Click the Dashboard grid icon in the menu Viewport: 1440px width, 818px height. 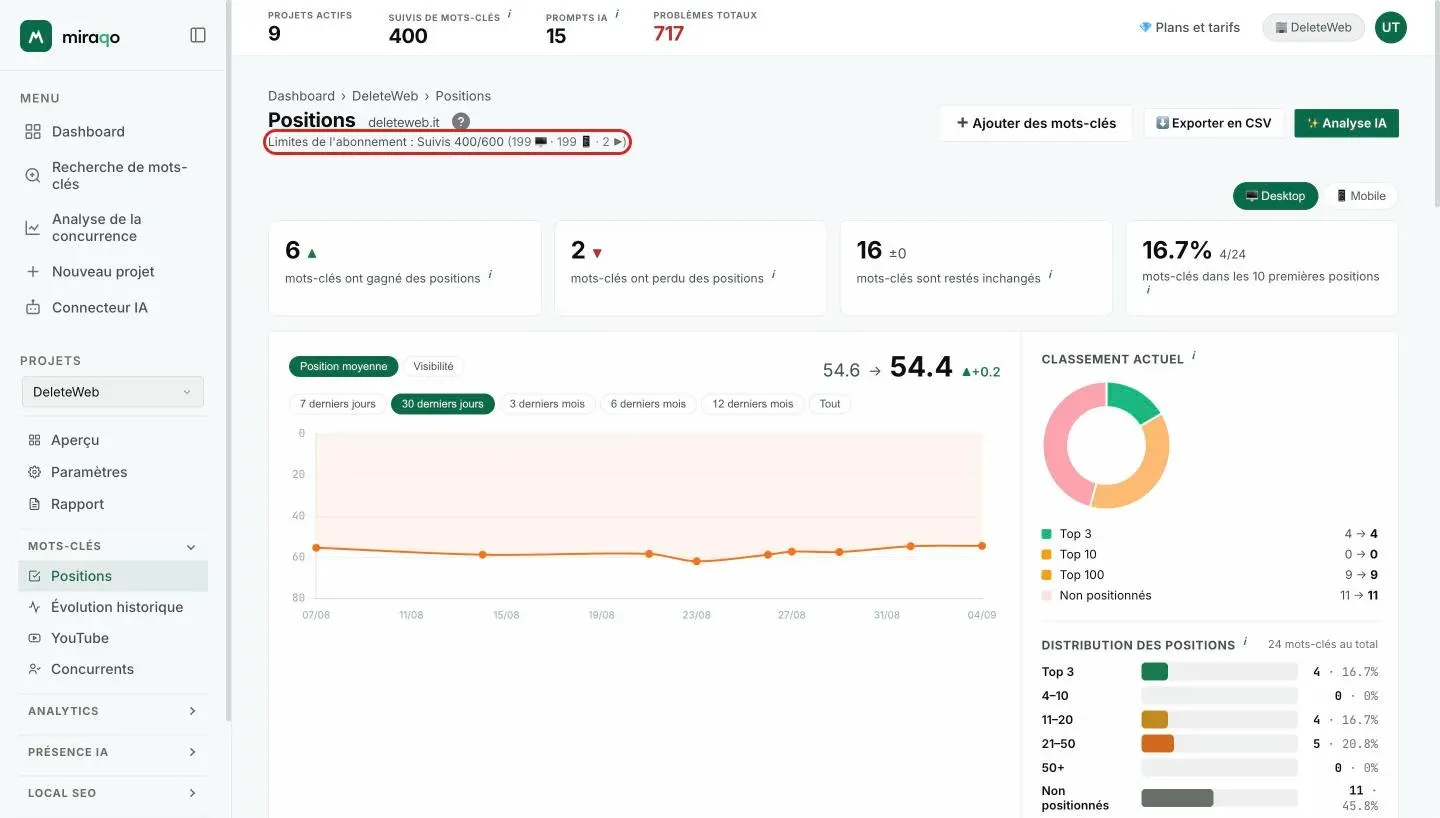coord(33,132)
